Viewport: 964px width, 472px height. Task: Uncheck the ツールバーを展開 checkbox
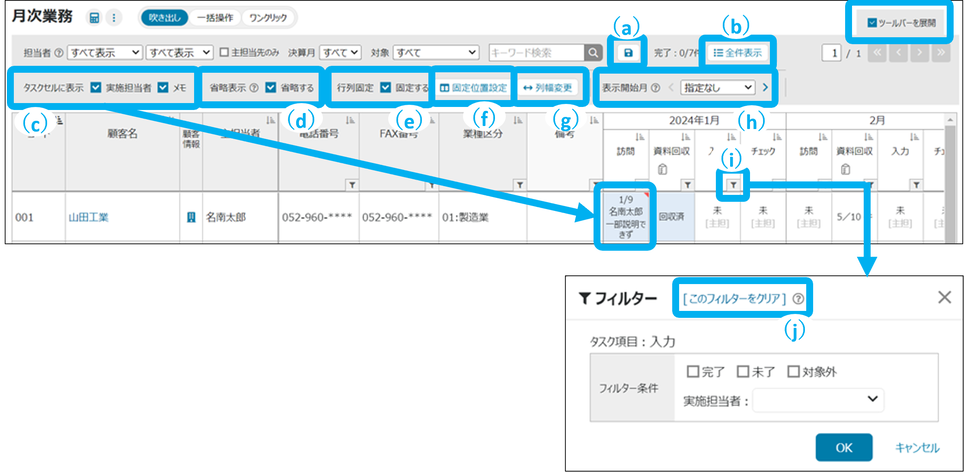pyautogui.click(x=873, y=21)
